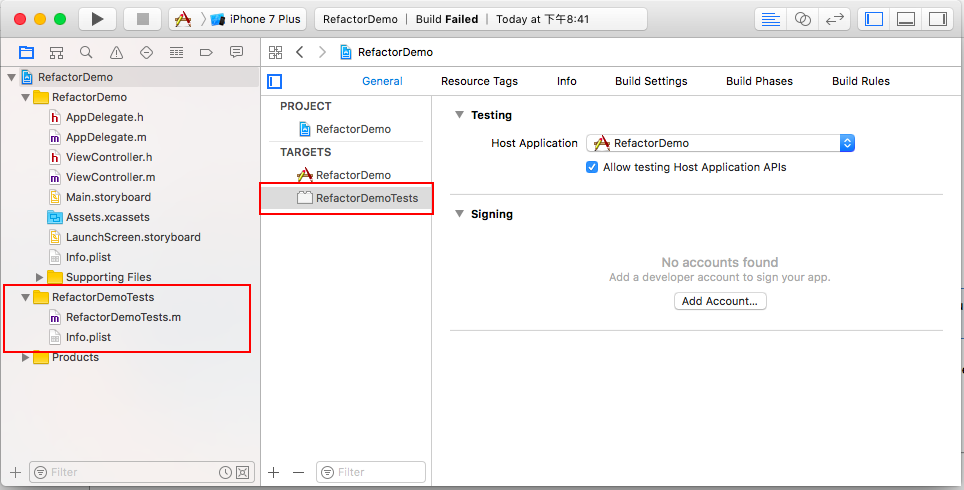Open the Build Phases tab
964x490 pixels.
[x=759, y=81]
